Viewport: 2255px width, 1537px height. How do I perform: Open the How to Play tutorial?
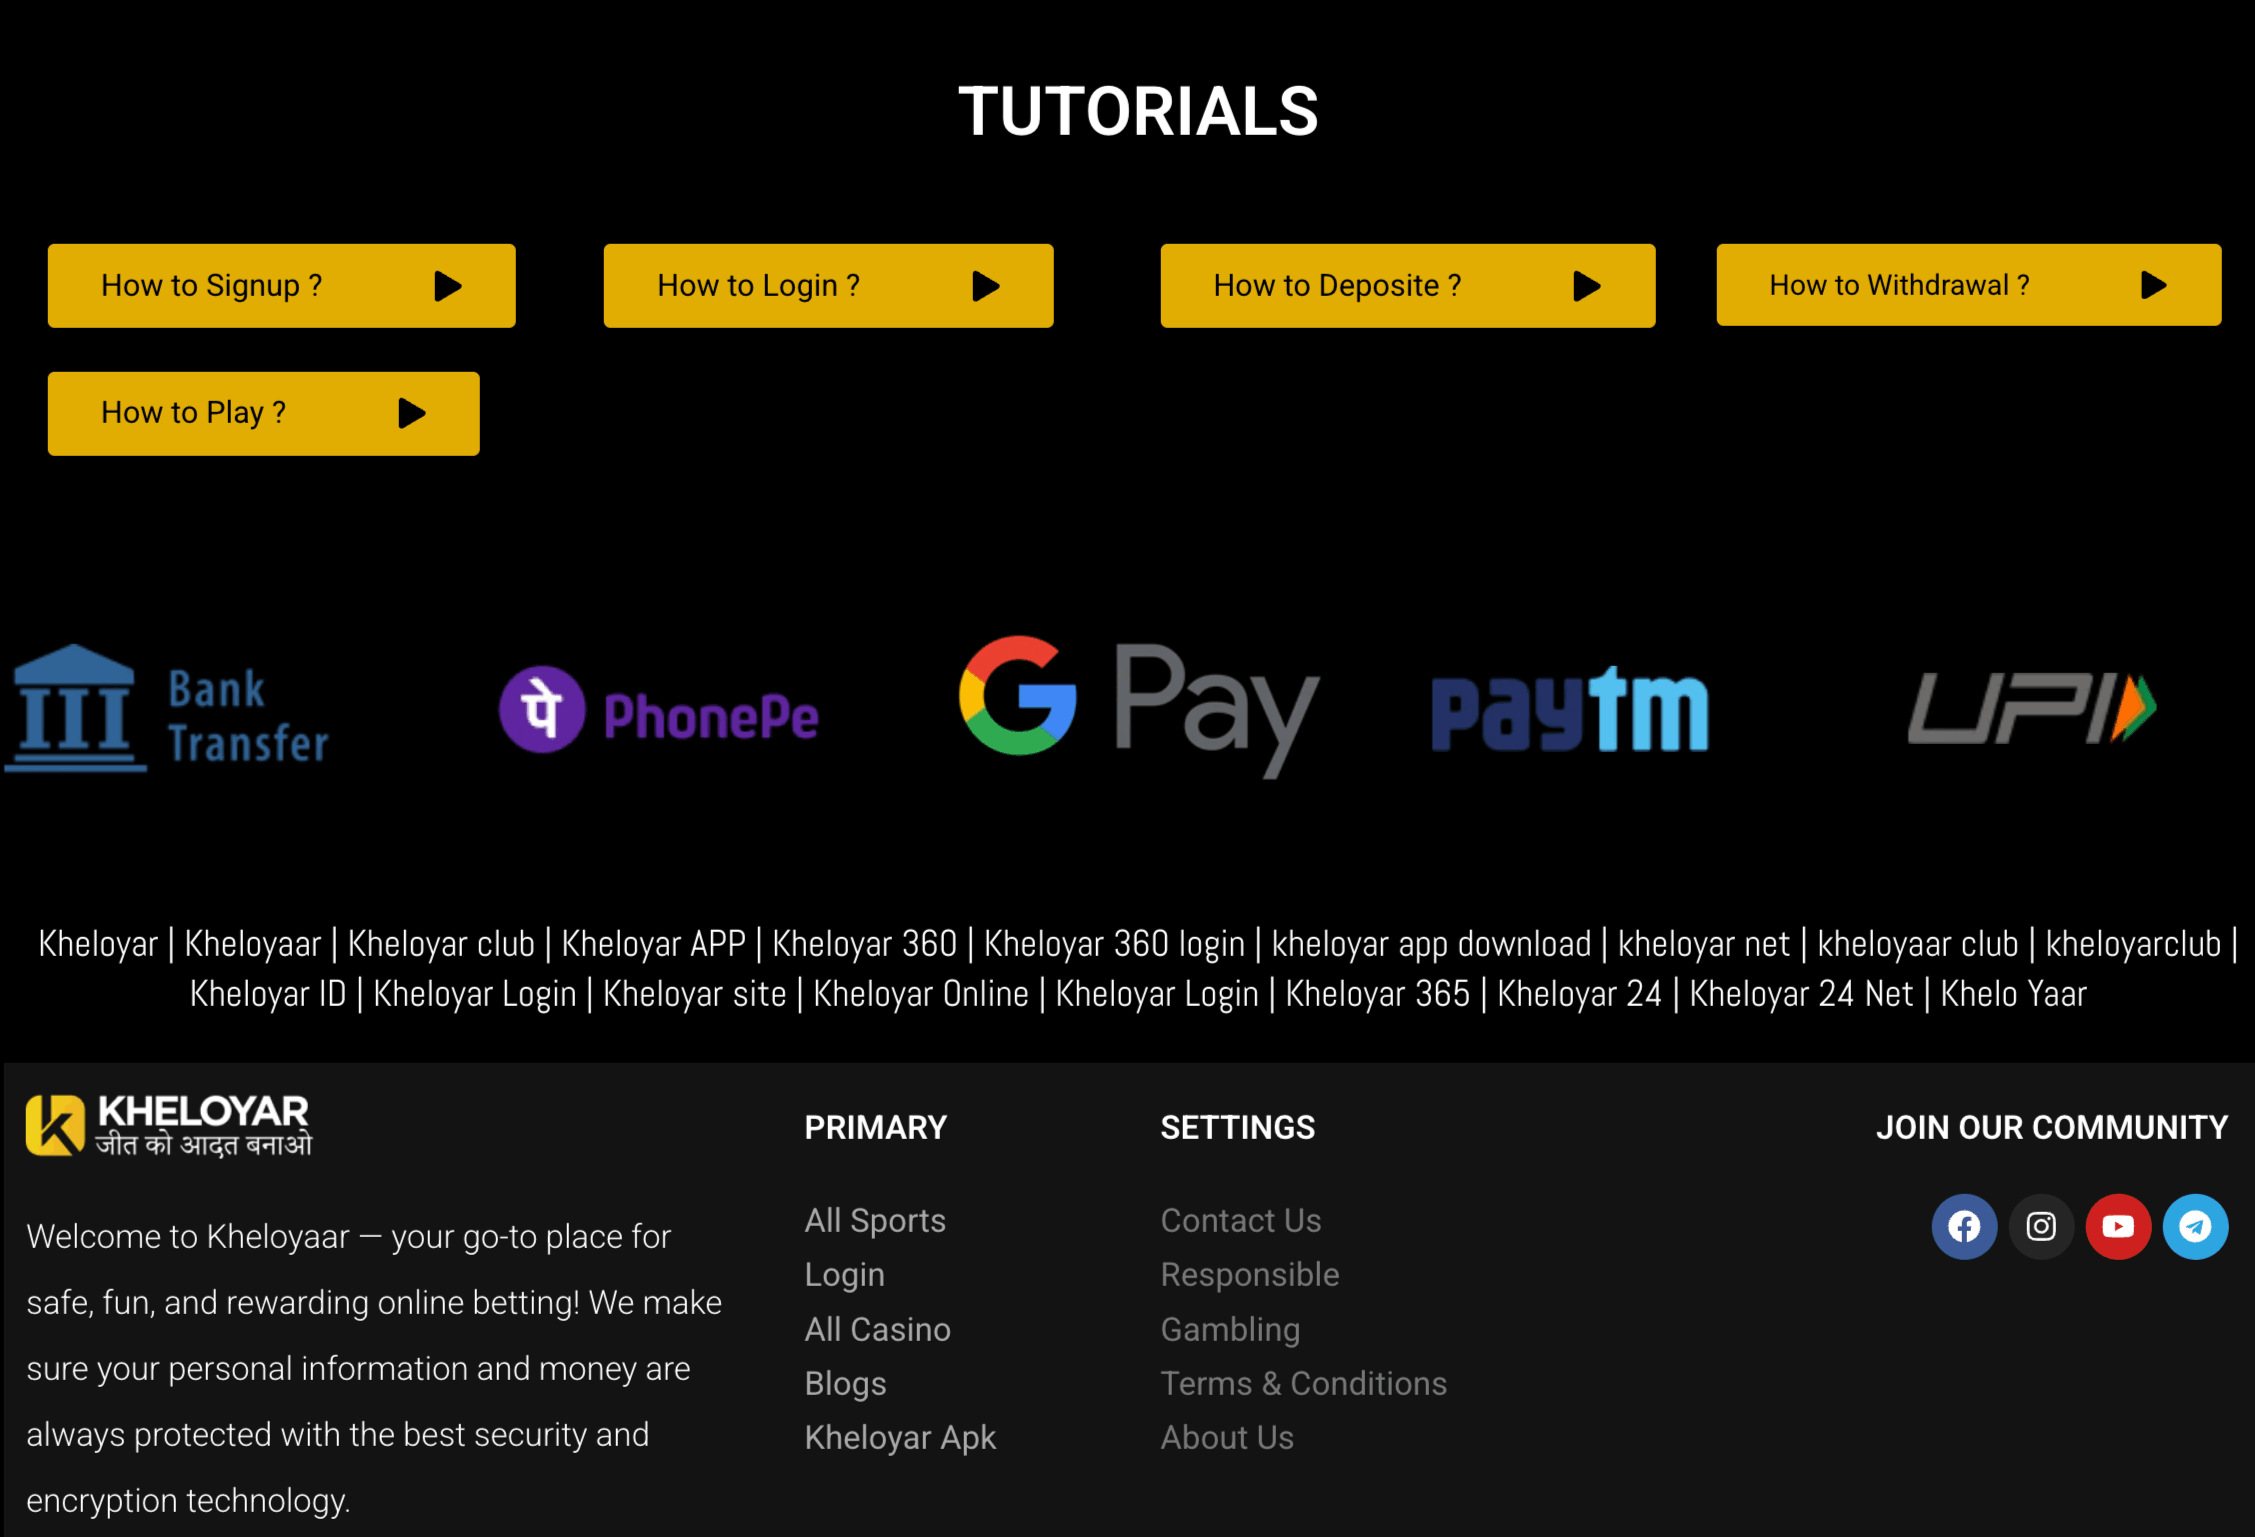[x=263, y=413]
